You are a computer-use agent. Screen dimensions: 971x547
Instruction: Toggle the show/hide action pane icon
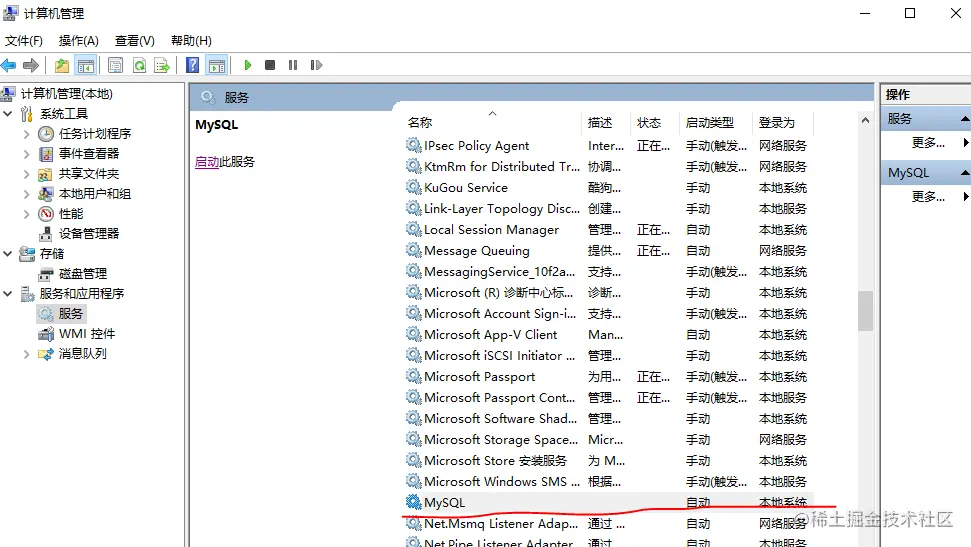(217, 65)
